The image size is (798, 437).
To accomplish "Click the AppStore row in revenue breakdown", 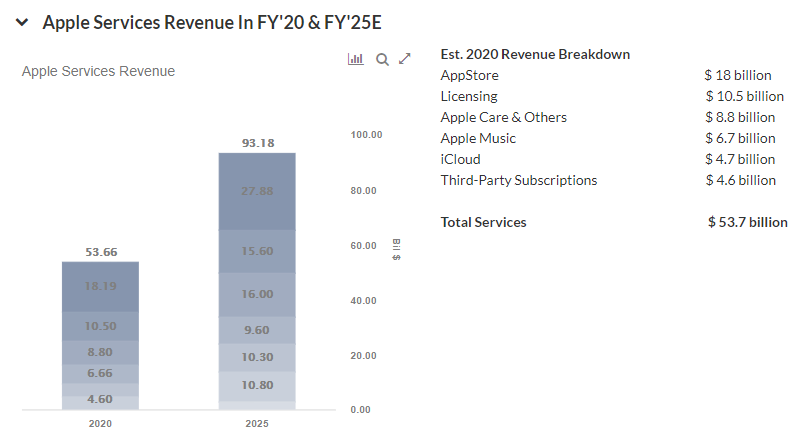I will [469, 75].
